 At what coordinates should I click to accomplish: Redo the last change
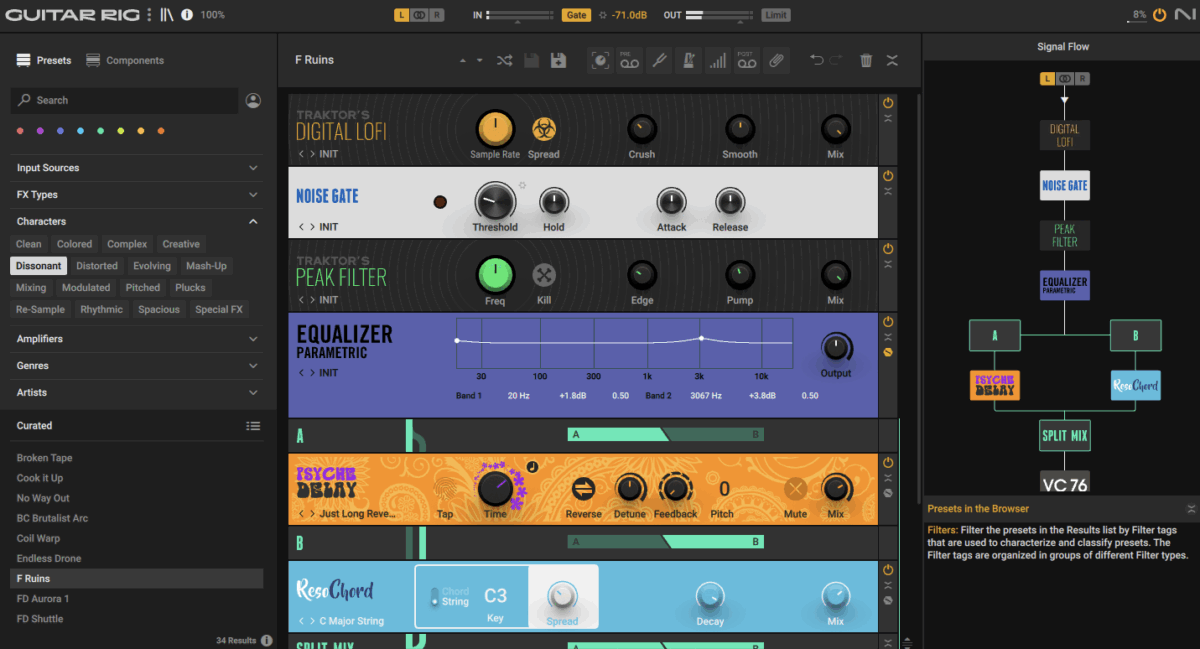coord(836,60)
